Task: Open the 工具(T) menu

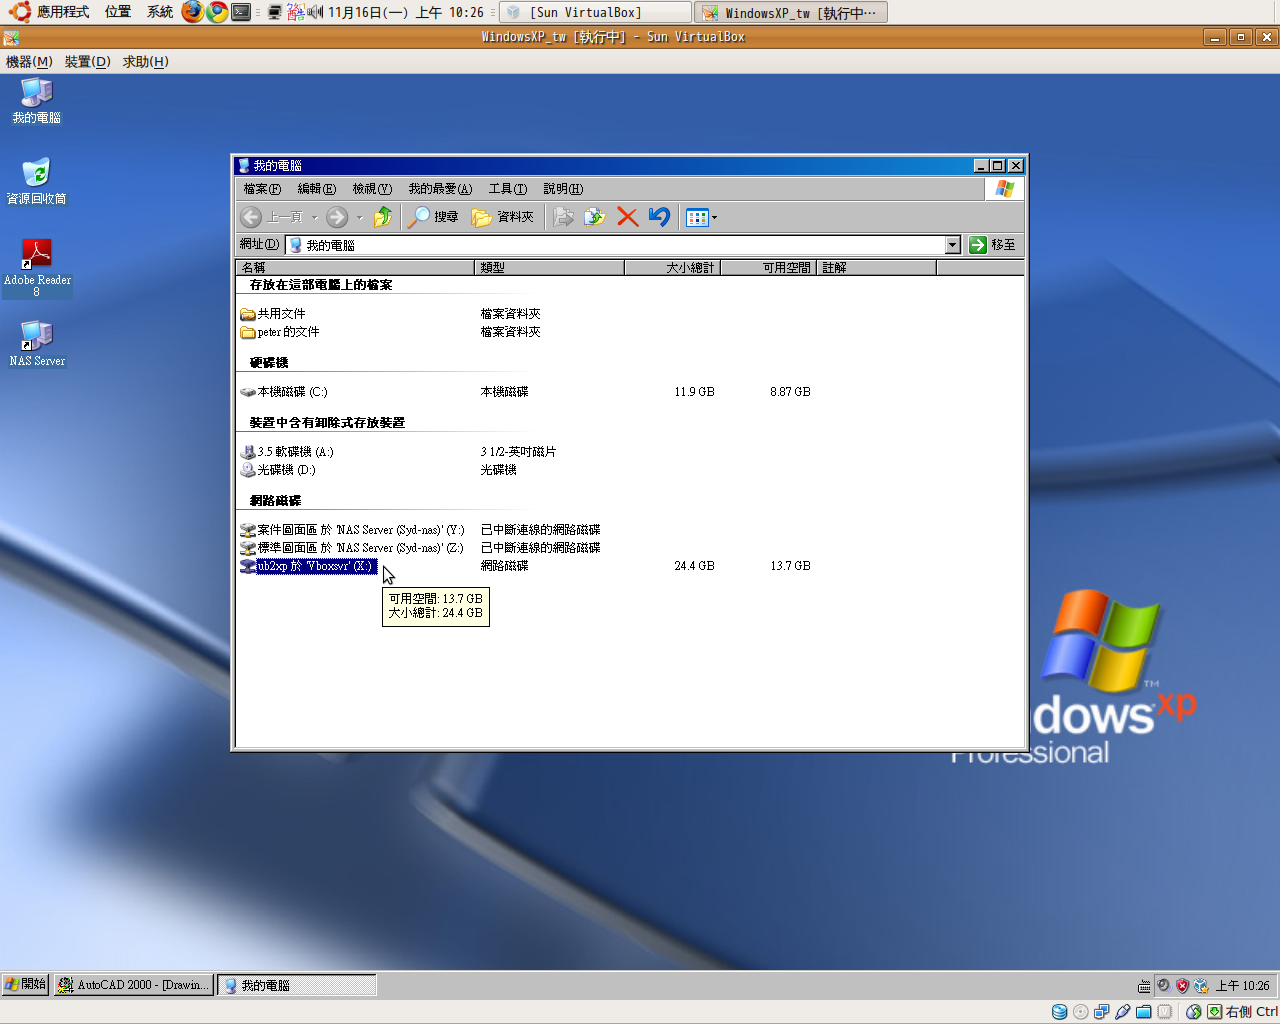Action: click(508, 189)
